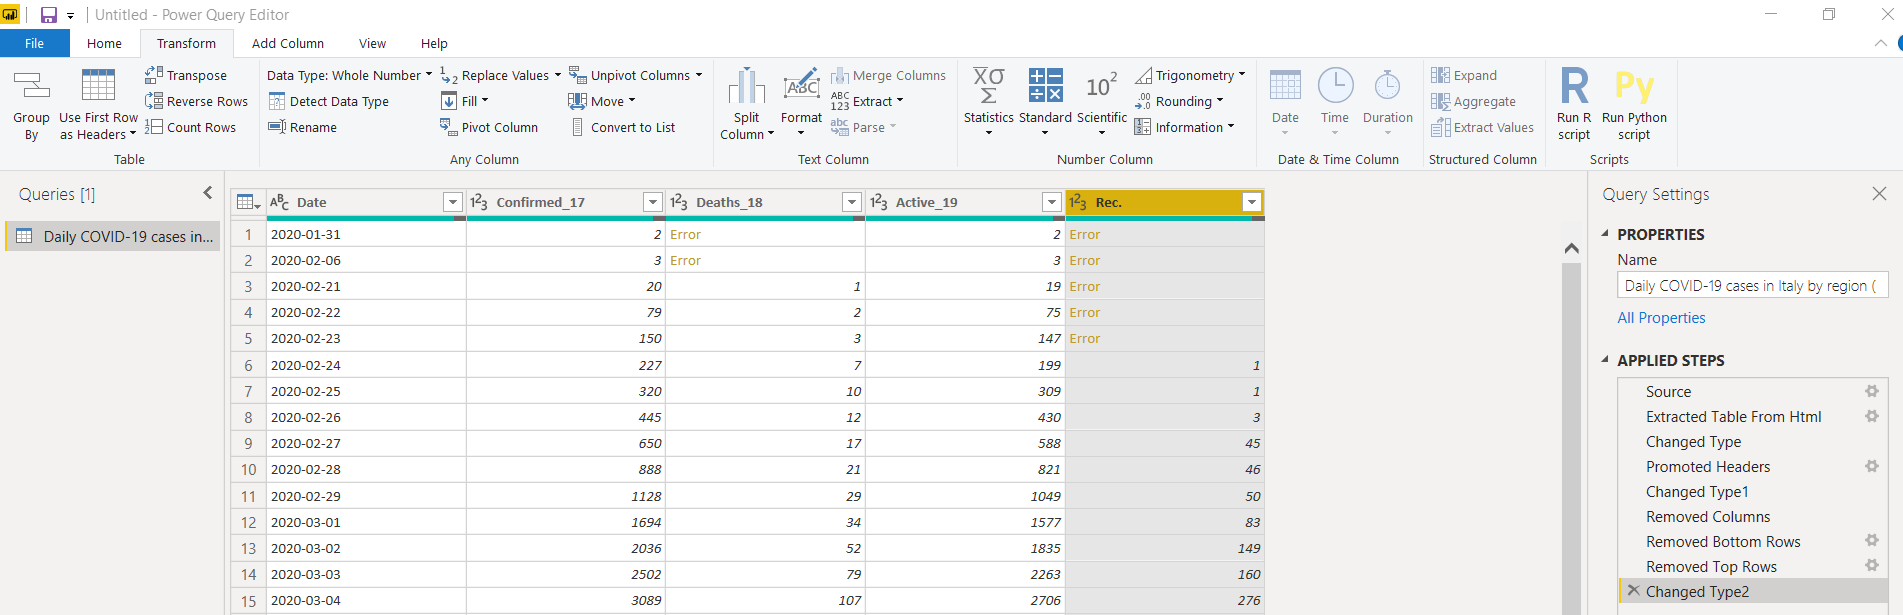This screenshot has height=615, width=1903.
Task: Click the Statistics sigma icon
Action: click(x=988, y=86)
